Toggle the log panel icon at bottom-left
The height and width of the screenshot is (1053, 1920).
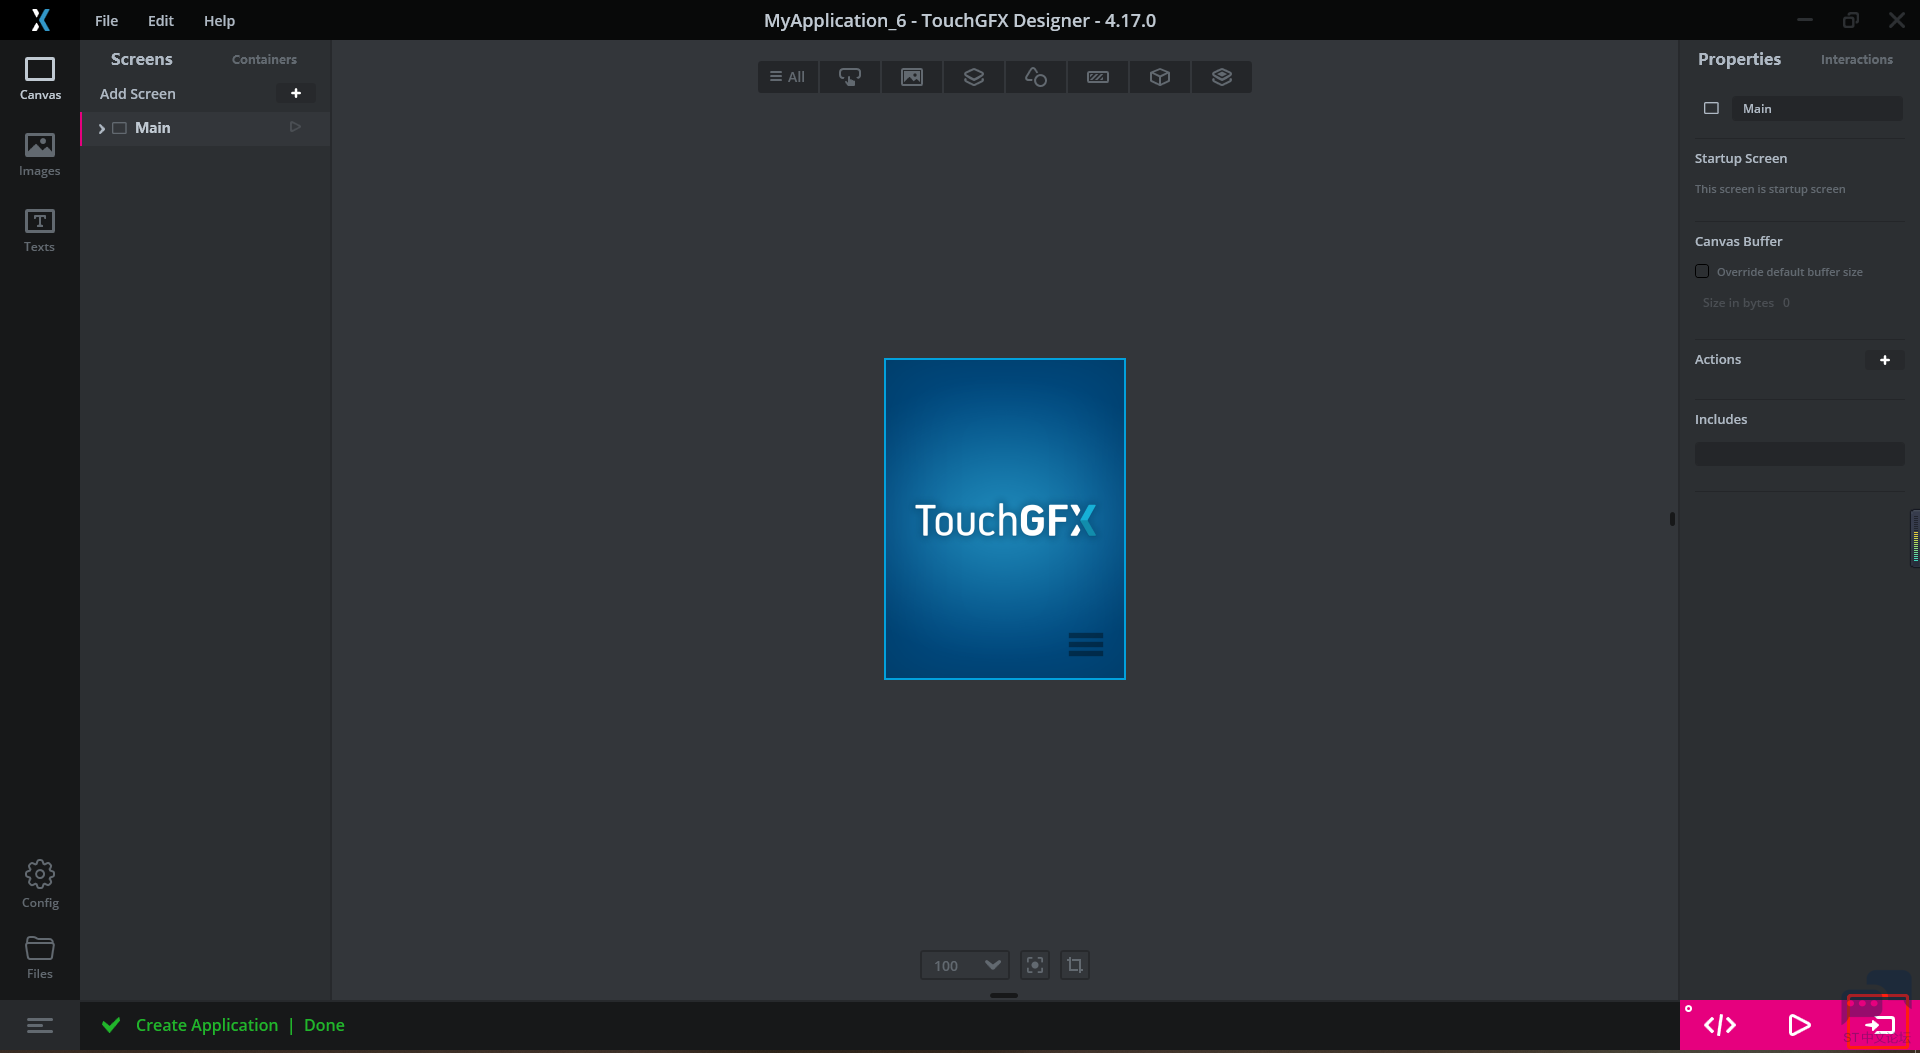(40, 1025)
